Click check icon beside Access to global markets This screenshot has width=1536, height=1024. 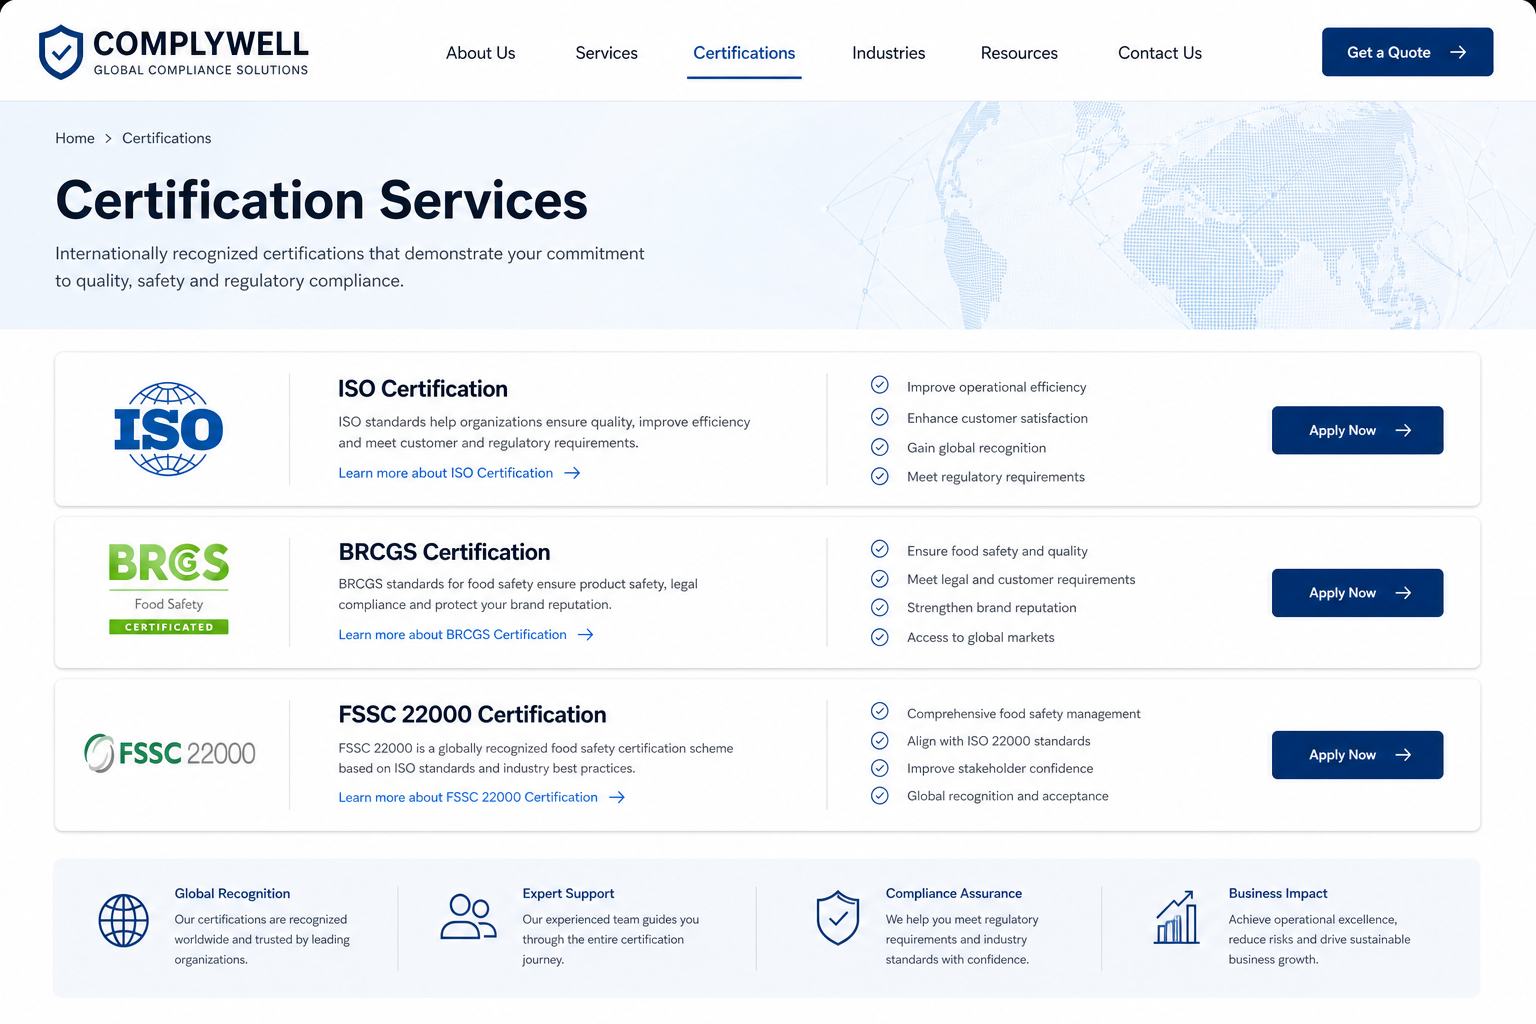click(x=880, y=637)
